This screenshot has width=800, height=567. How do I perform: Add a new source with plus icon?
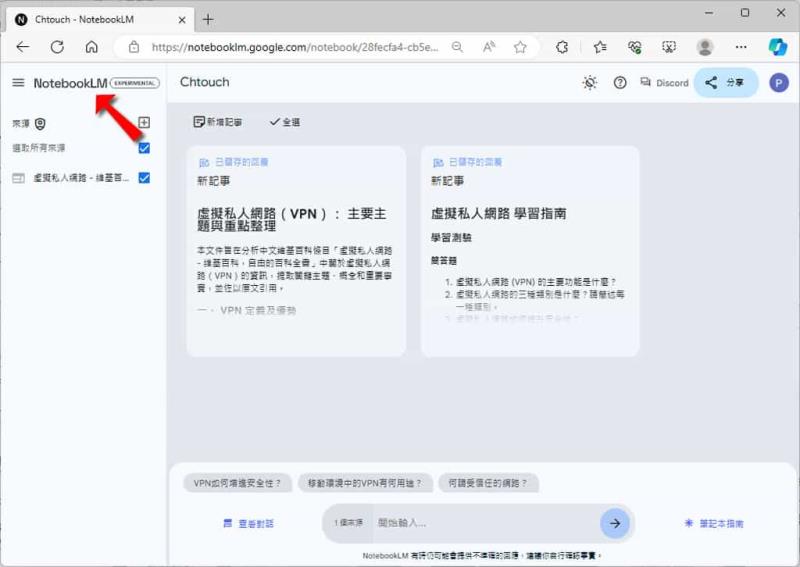coord(144,122)
